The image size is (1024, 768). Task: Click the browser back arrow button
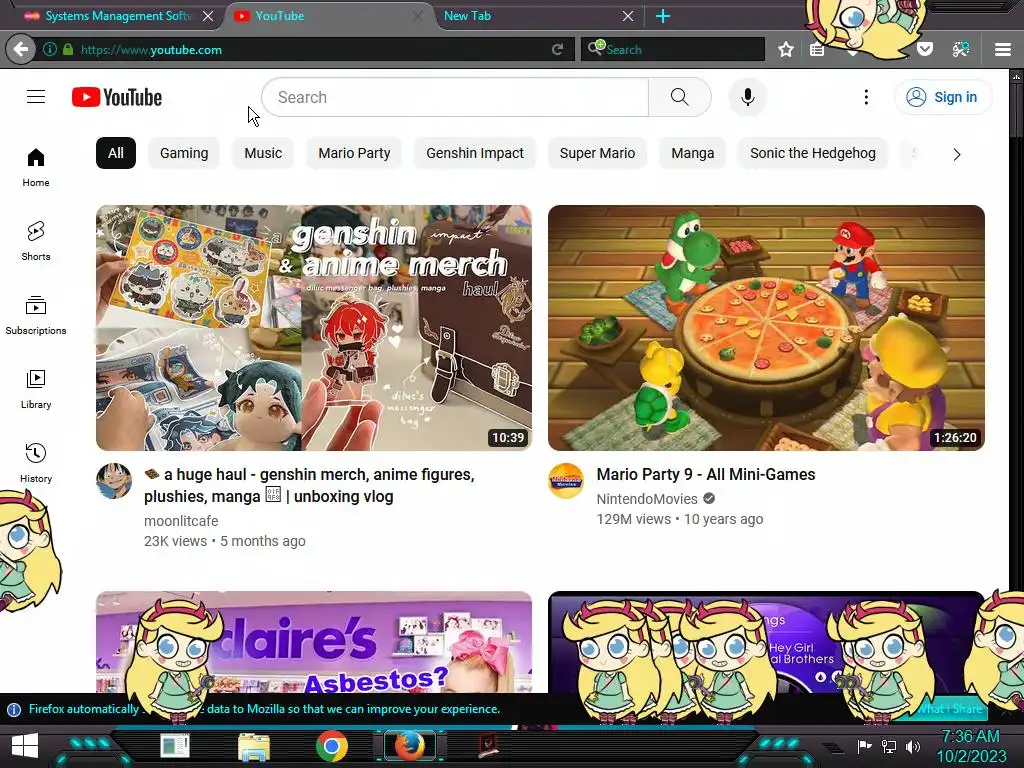pos(21,49)
